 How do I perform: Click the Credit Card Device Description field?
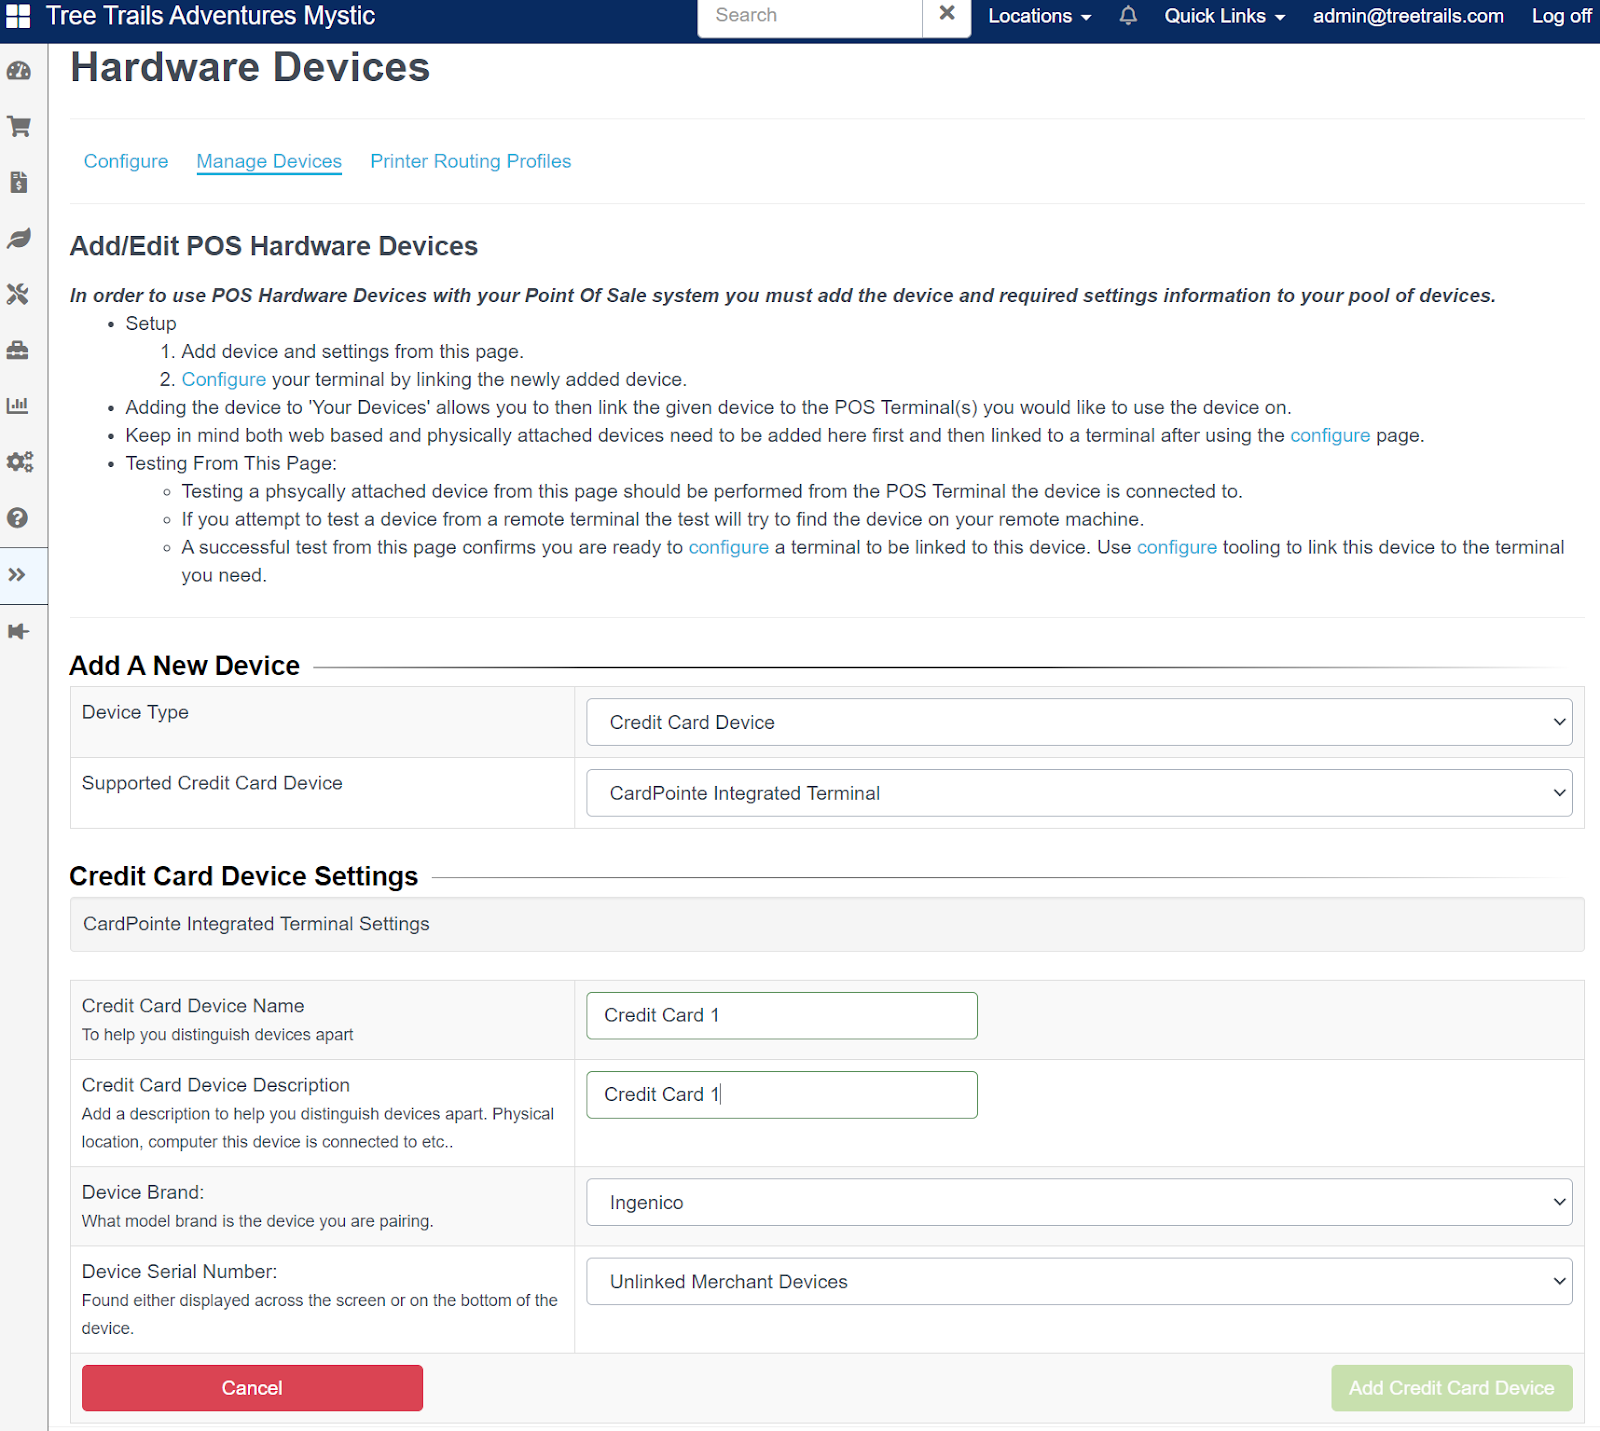point(782,1095)
